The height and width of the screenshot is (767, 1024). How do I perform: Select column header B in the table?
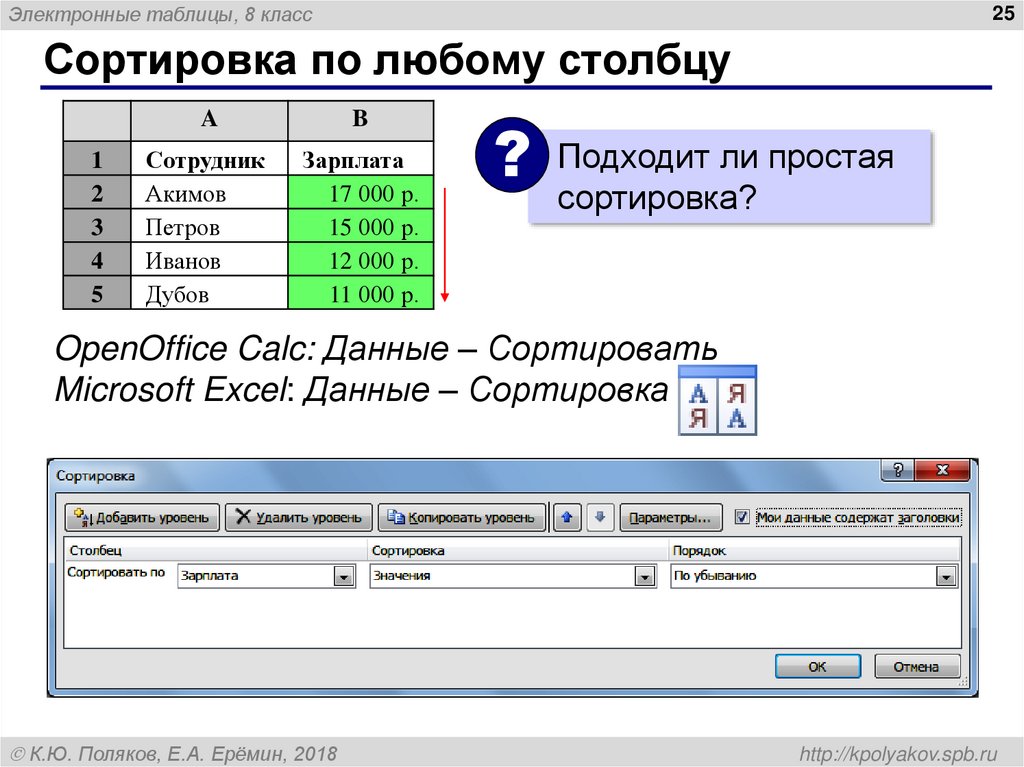(361, 120)
